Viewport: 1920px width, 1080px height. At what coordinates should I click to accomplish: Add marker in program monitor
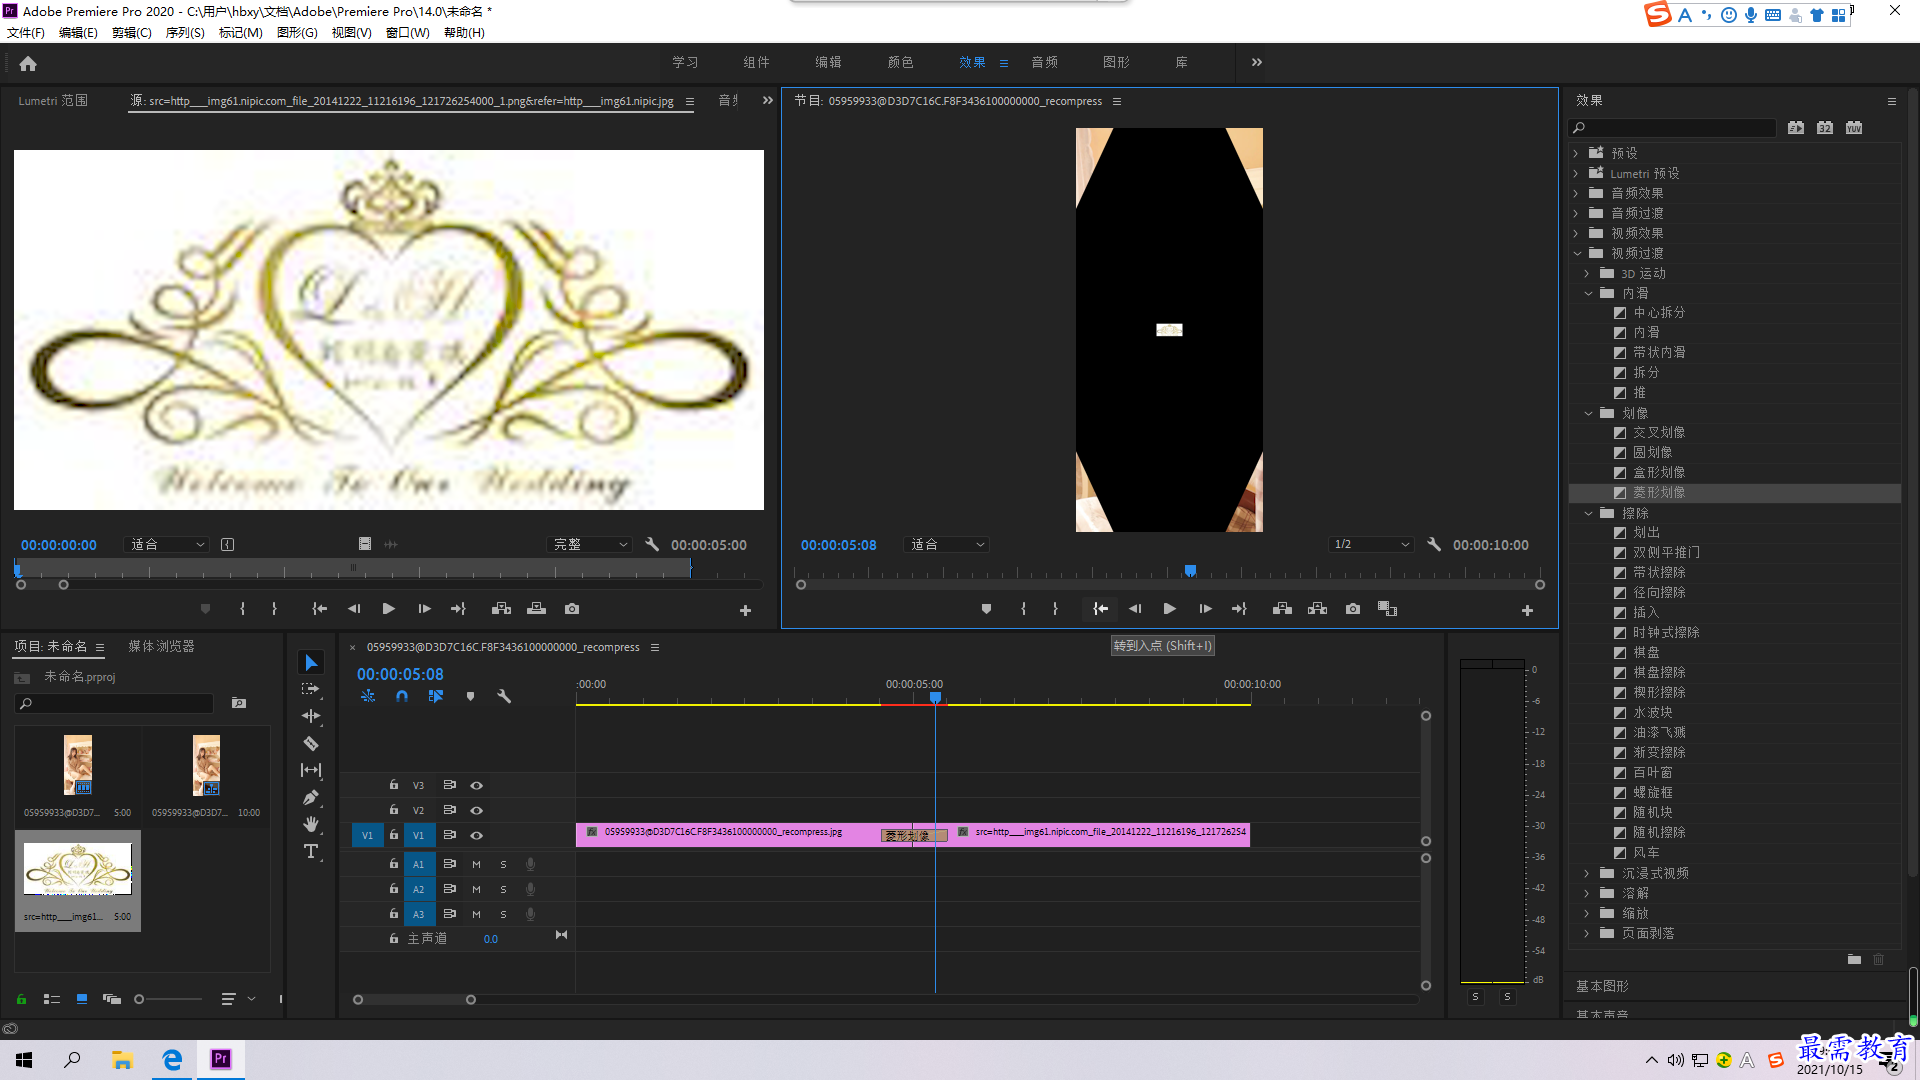(x=986, y=609)
